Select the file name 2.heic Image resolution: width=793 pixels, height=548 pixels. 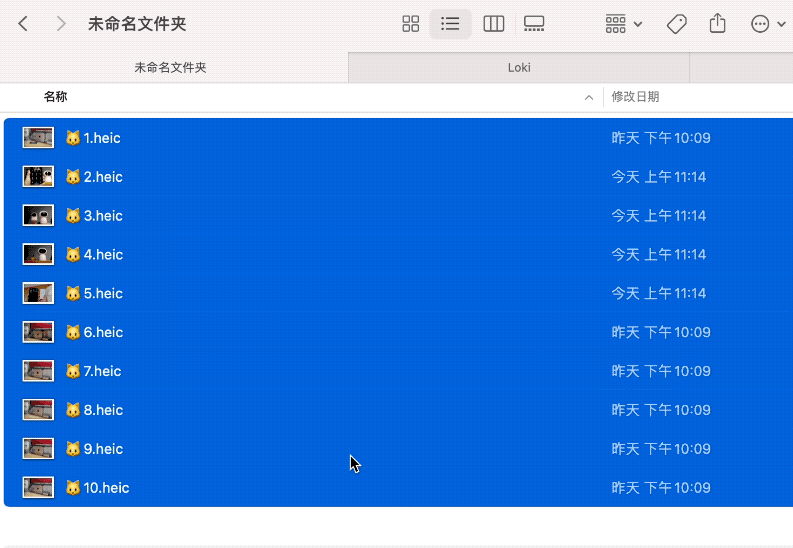coord(103,177)
